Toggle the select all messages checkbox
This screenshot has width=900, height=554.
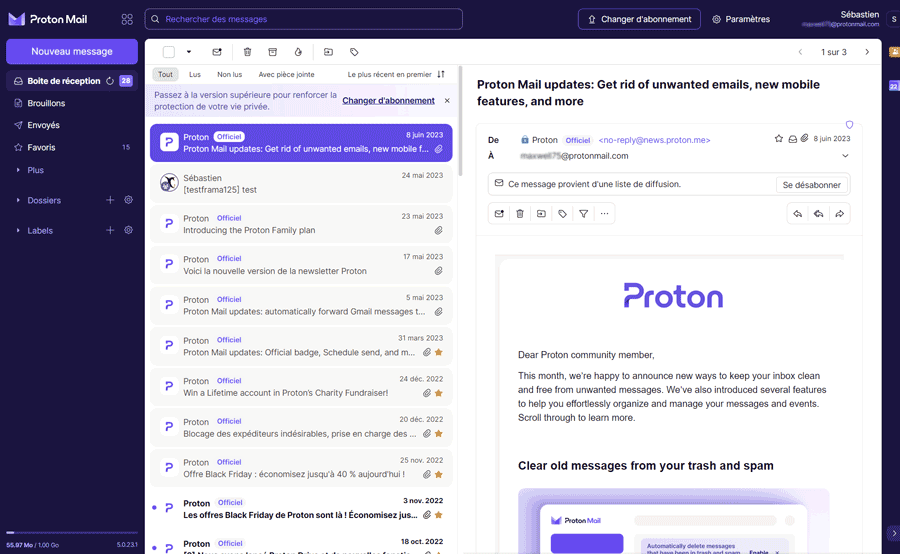(169, 52)
